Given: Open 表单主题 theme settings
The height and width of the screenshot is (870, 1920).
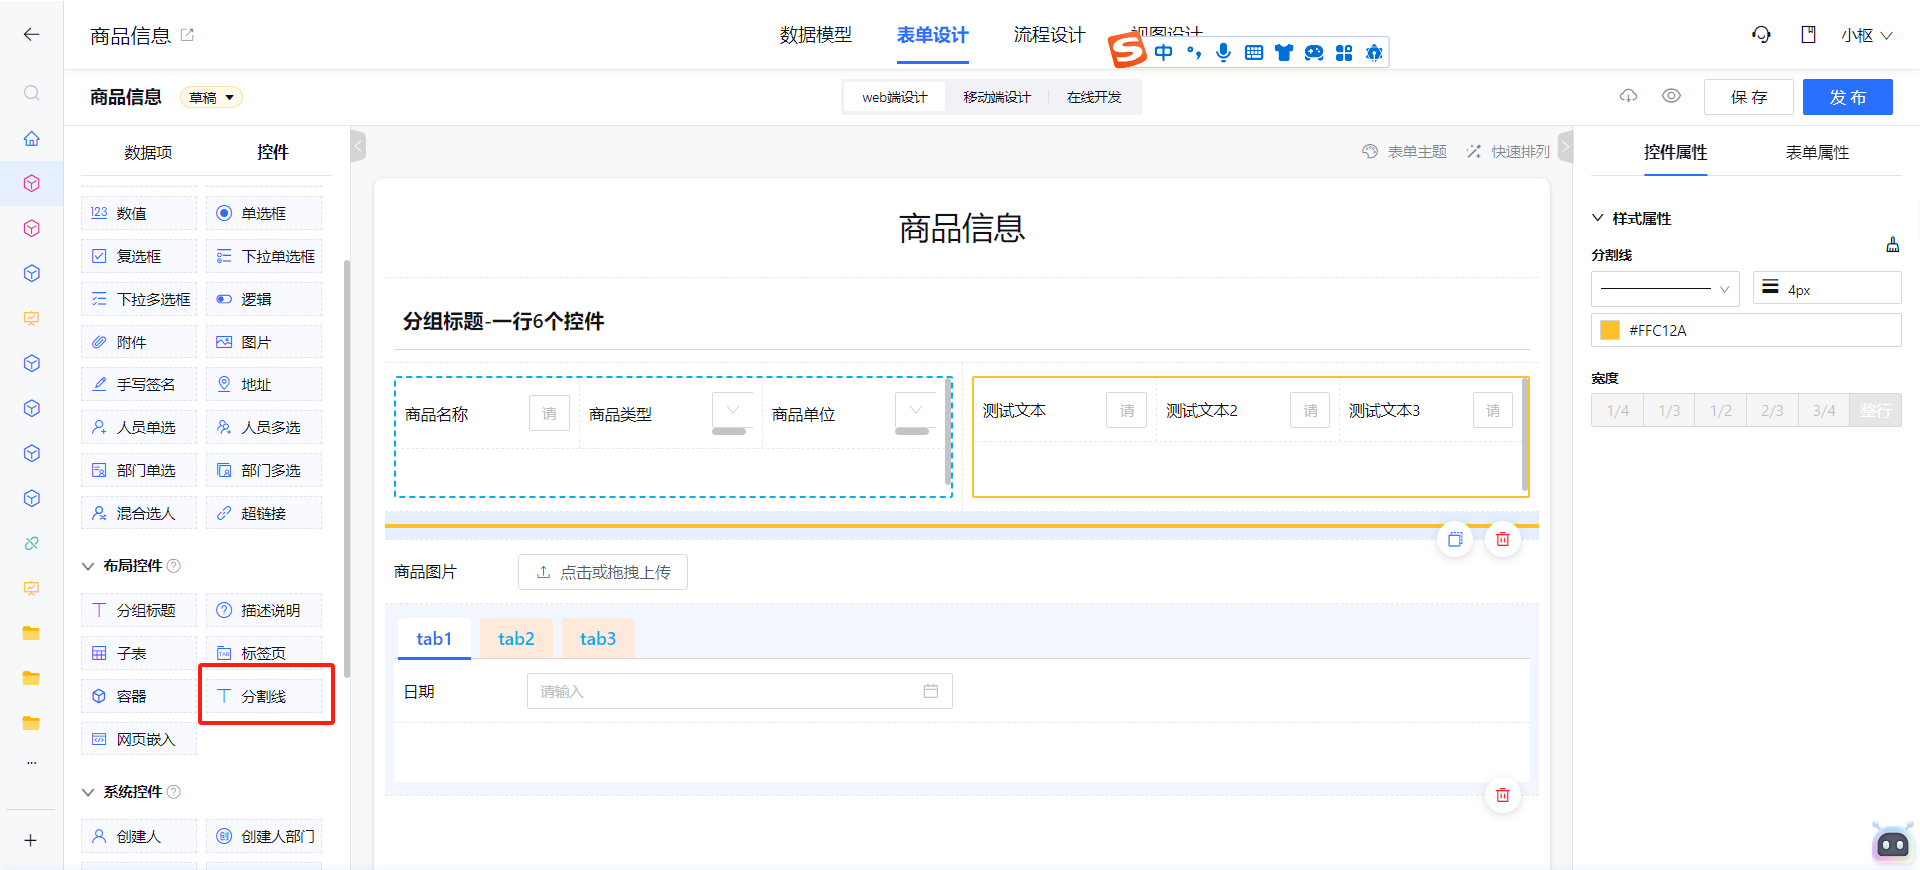Looking at the screenshot, I should tap(1405, 151).
